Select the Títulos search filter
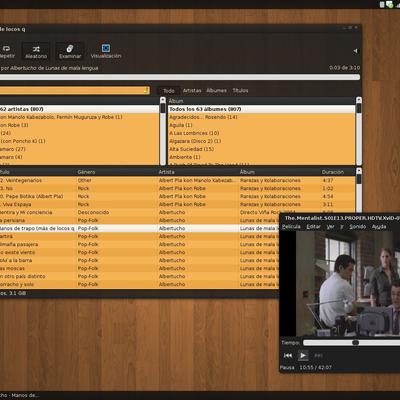400x400 pixels. (240, 90)
